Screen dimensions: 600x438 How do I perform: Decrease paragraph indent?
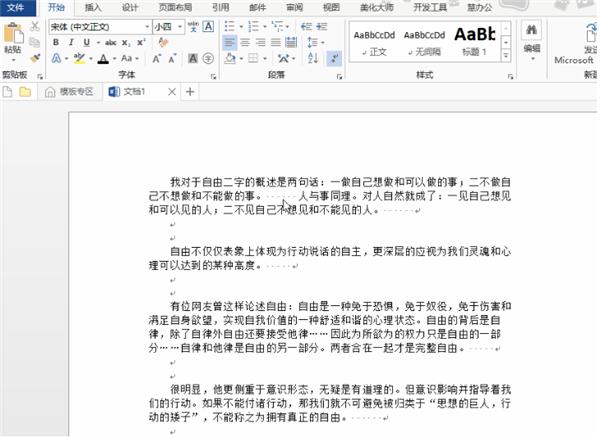(x=306, y=26)
